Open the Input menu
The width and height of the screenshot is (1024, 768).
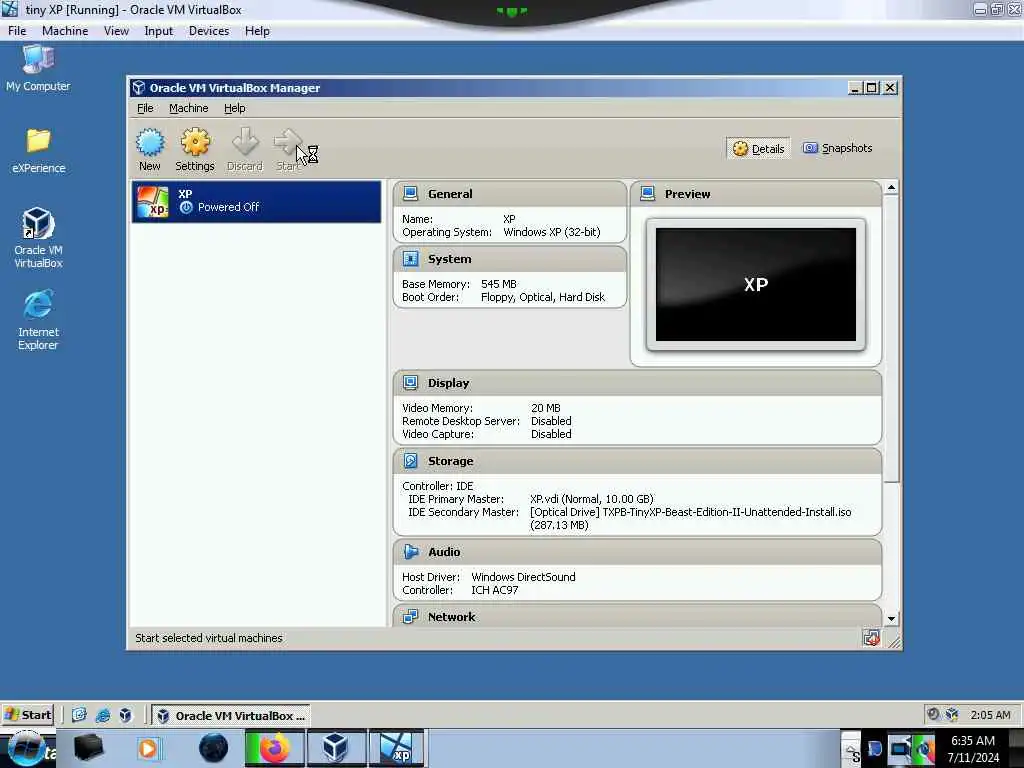(159, 31)
